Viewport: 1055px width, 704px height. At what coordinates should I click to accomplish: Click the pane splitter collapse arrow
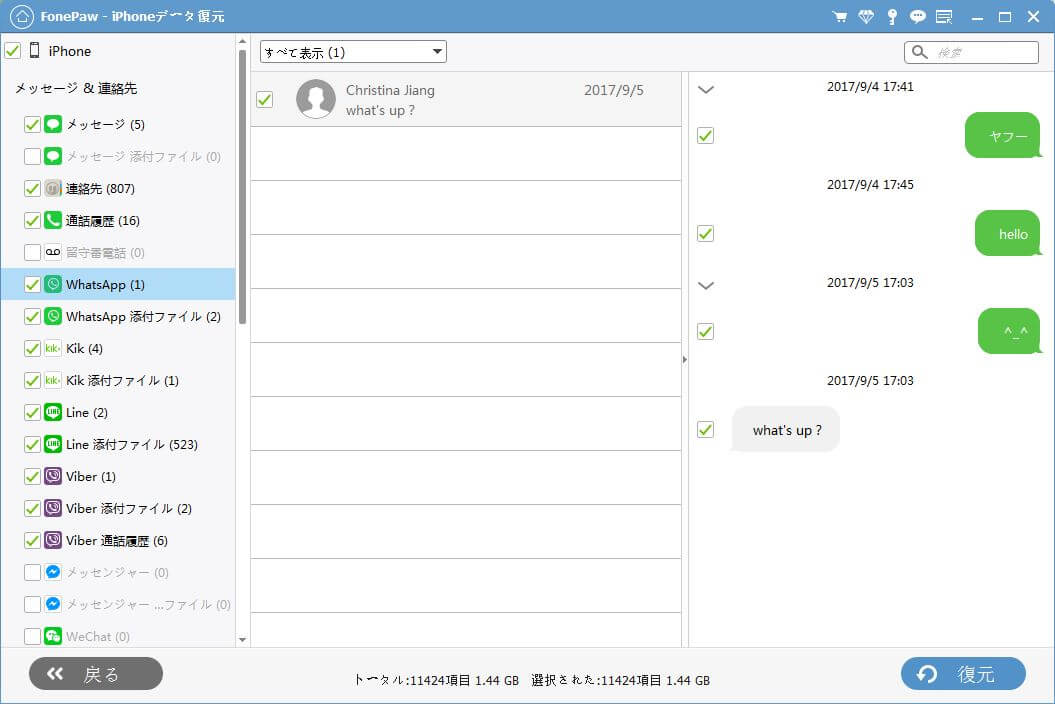tap(685, 359)
